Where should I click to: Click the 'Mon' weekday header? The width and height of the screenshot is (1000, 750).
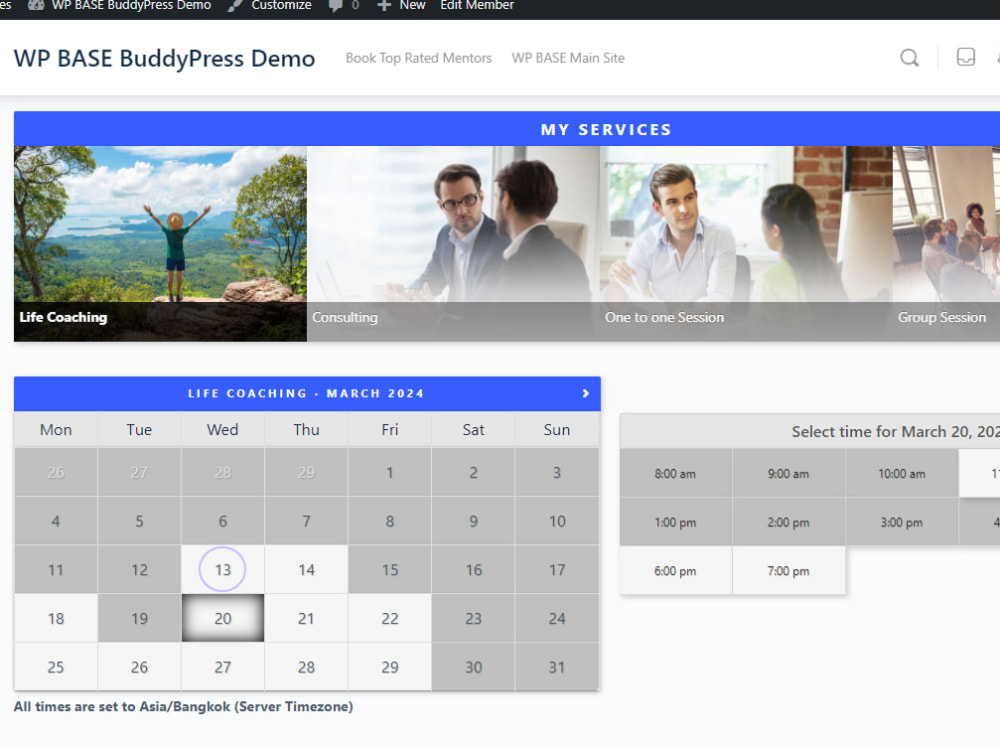[x=55, y=429]
